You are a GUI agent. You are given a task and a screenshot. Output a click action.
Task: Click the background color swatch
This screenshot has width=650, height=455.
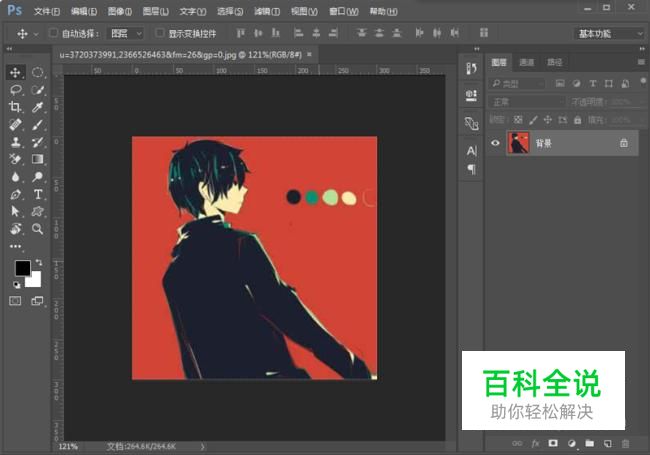(35, 282)
